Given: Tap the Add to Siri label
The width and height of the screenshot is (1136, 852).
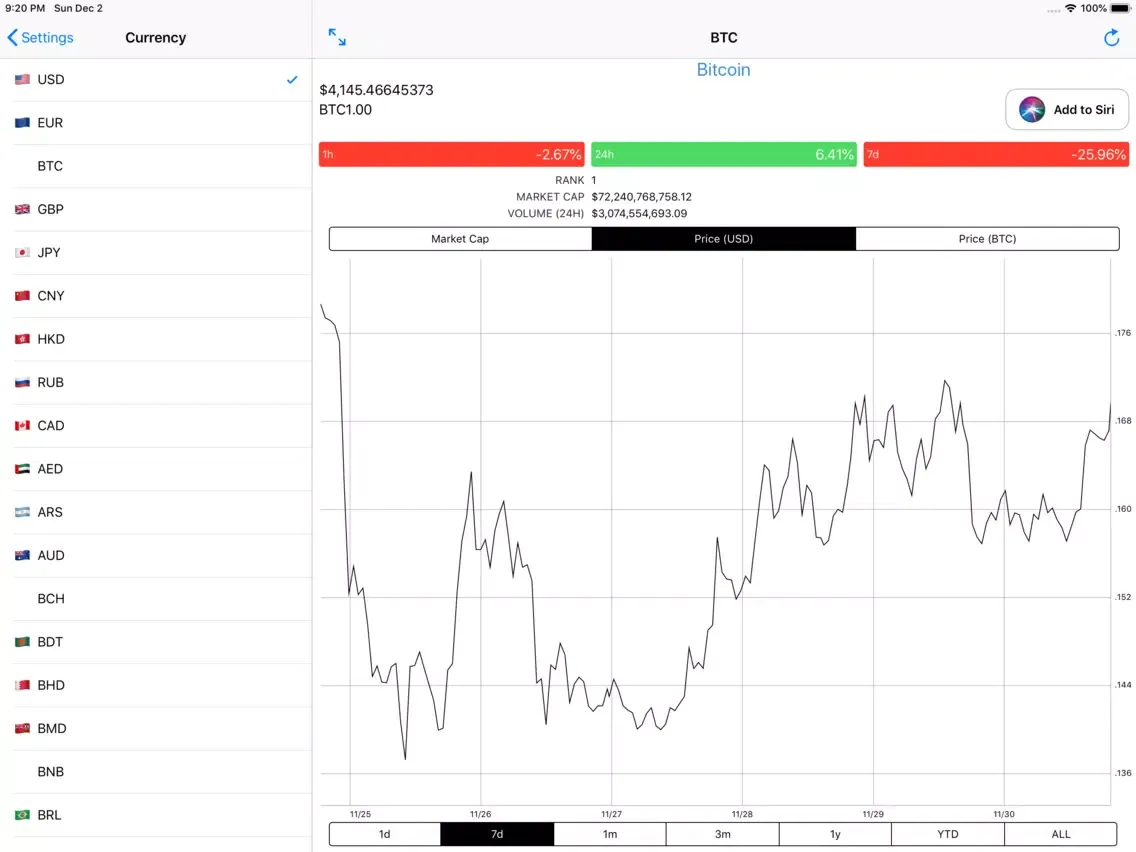Looking at the screenshot, I should click(1084, 109).
